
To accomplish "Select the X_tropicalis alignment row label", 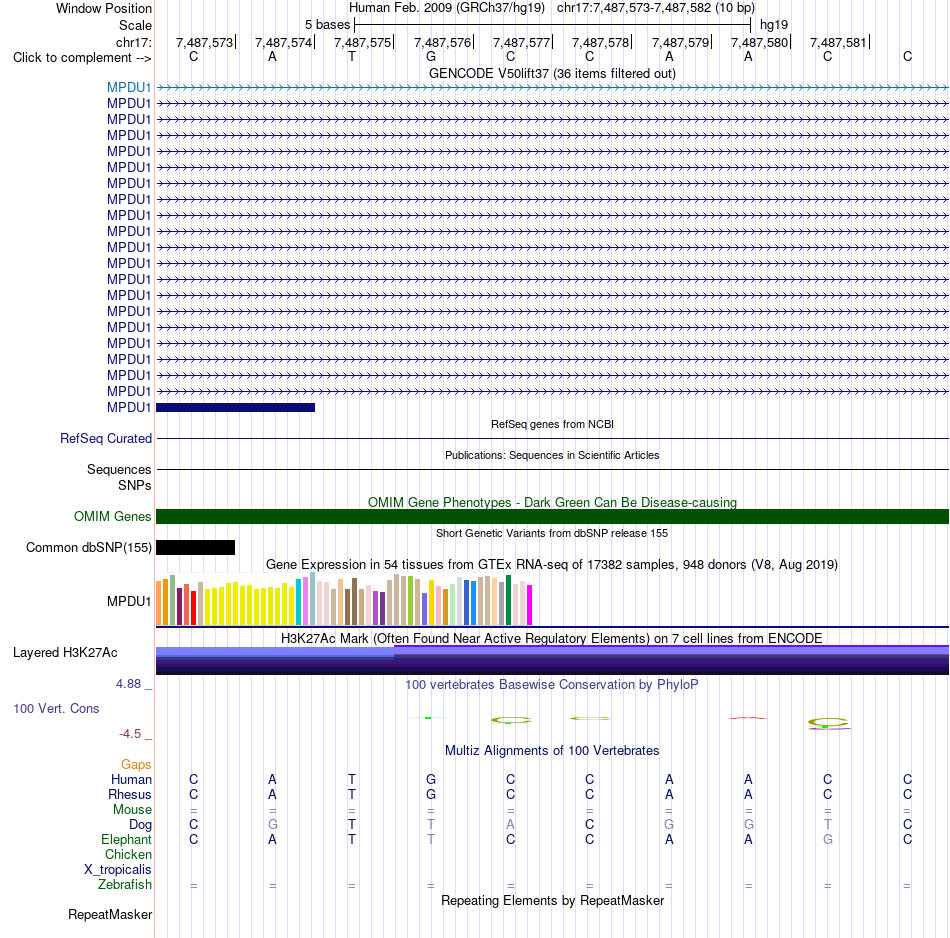I will point(118,870).
